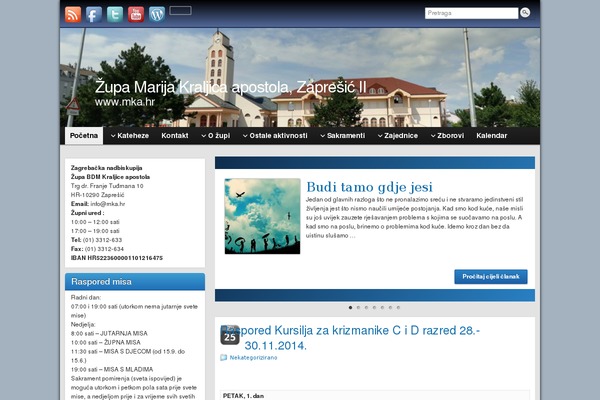Open the Budi tamo gdje jesi article
Viewport: 600px width, 400px height.
tap(369, 187)
